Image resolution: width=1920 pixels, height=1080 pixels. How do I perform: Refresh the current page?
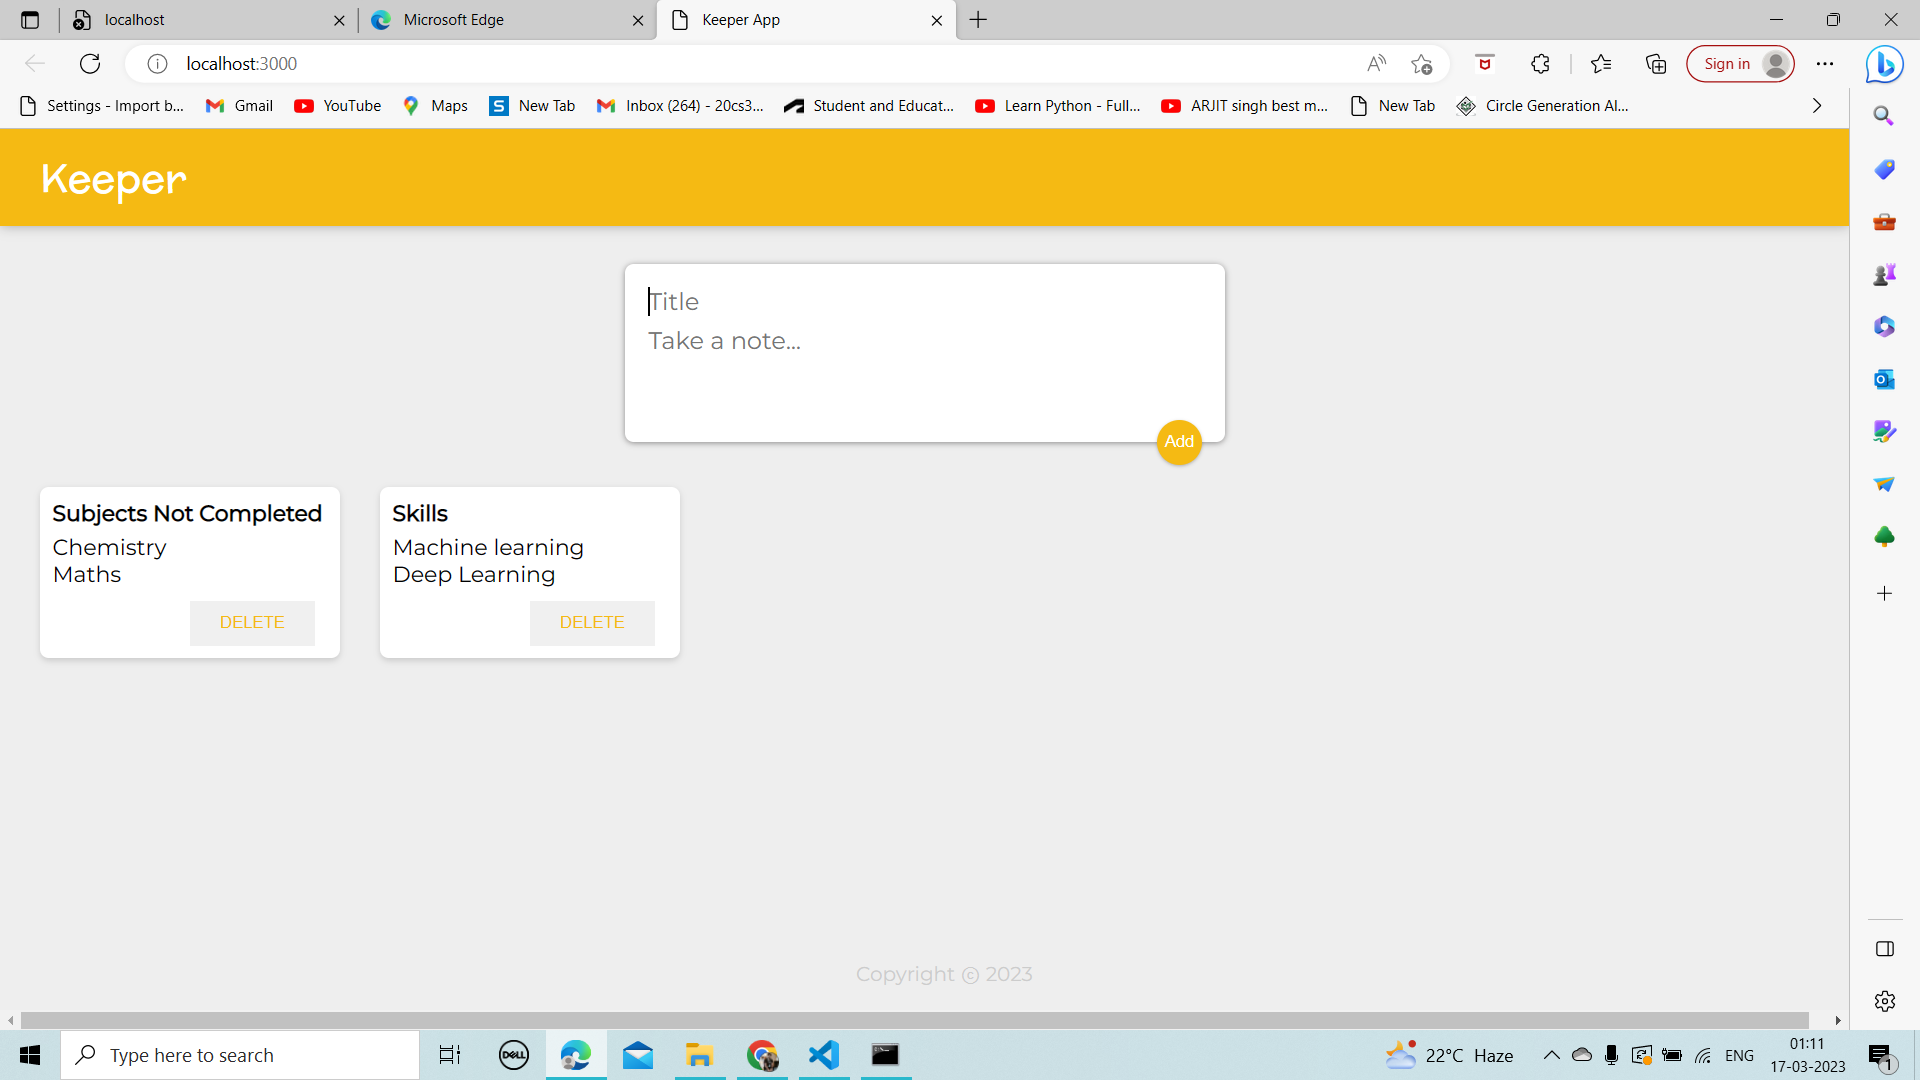pos(90,64)
